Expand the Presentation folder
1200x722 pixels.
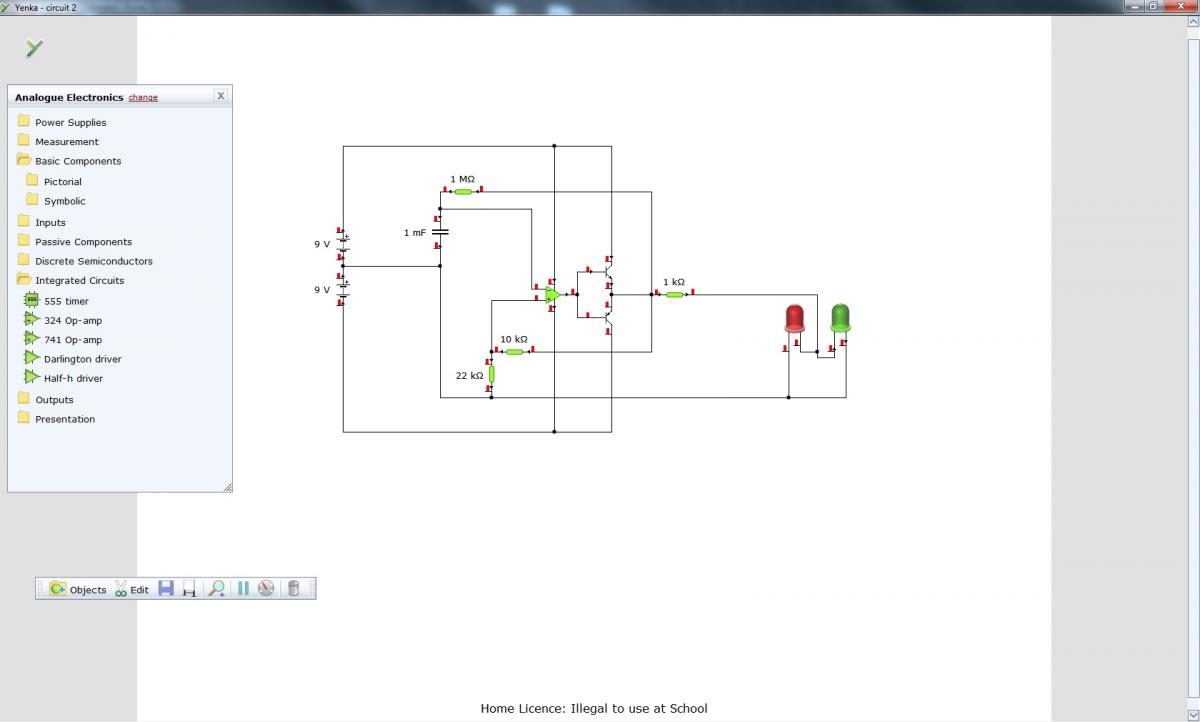pyautogui.click(x=56, y=419)
